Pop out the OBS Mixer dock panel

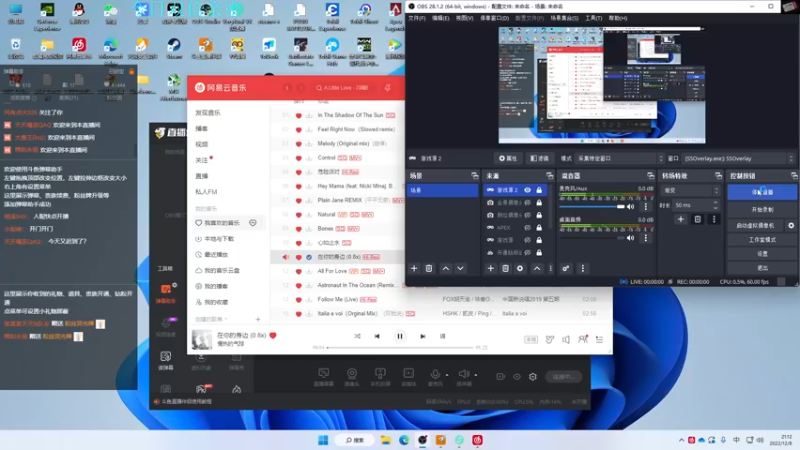[650, 176]
